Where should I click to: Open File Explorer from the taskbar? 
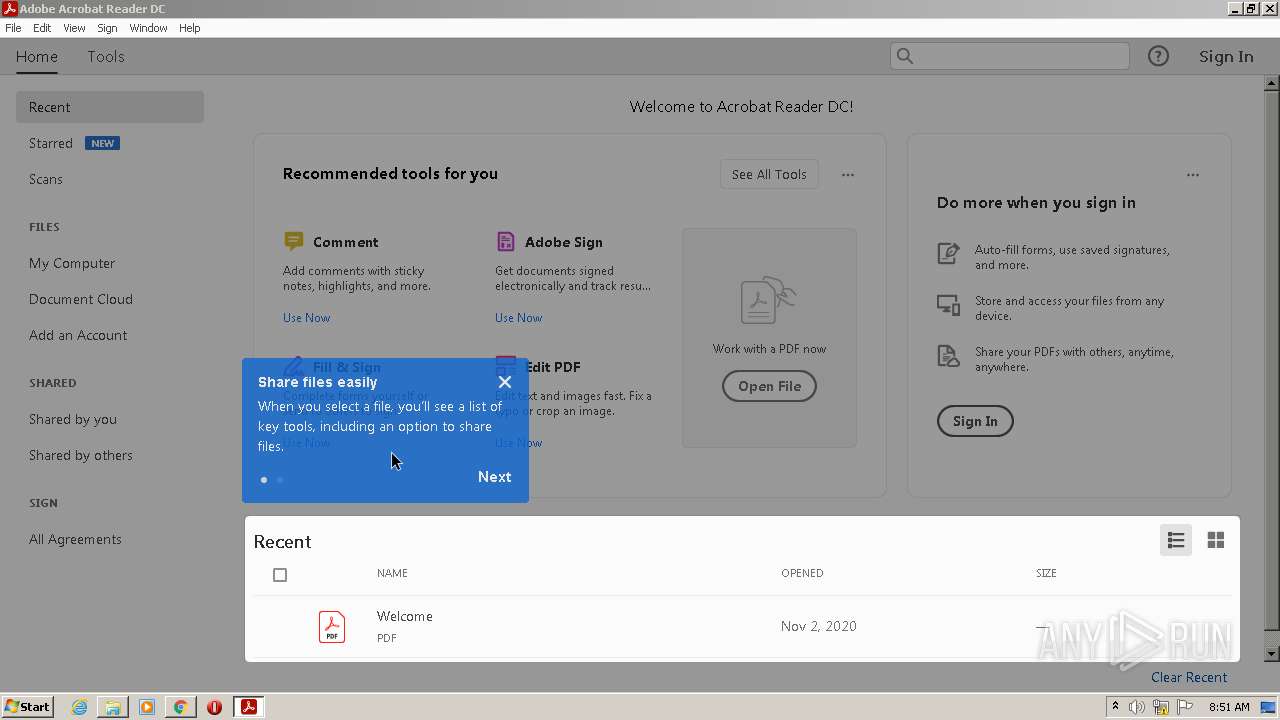click(x=113, y=707)
